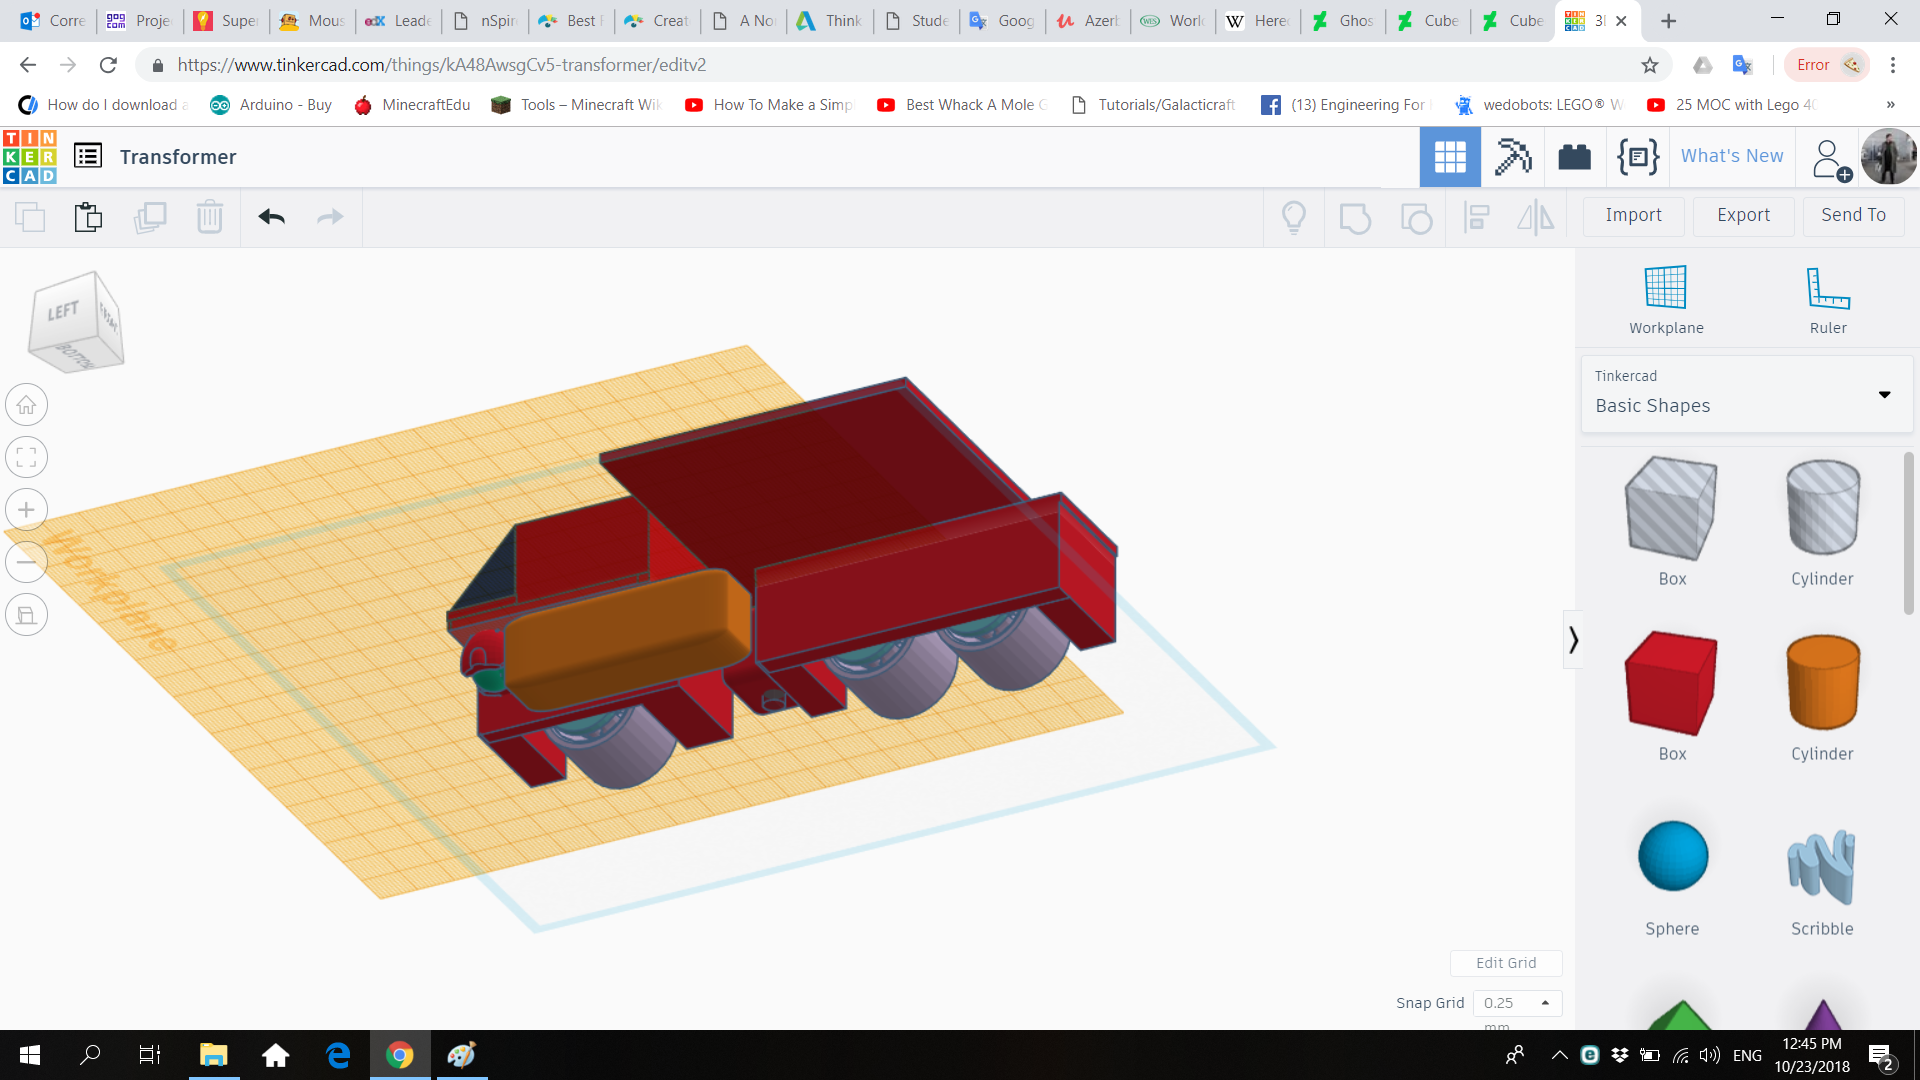The height and width of the screenshot is (1080, 1920).
Task: Open the Bricks editor mode
Action: (x=1574, y=157)
